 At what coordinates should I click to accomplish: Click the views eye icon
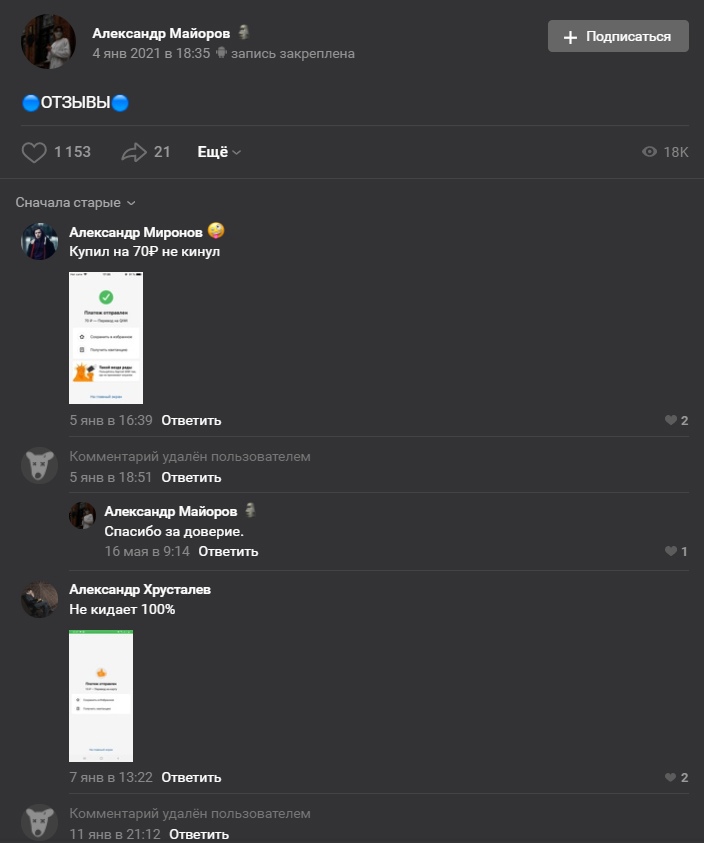coord(649,152)
